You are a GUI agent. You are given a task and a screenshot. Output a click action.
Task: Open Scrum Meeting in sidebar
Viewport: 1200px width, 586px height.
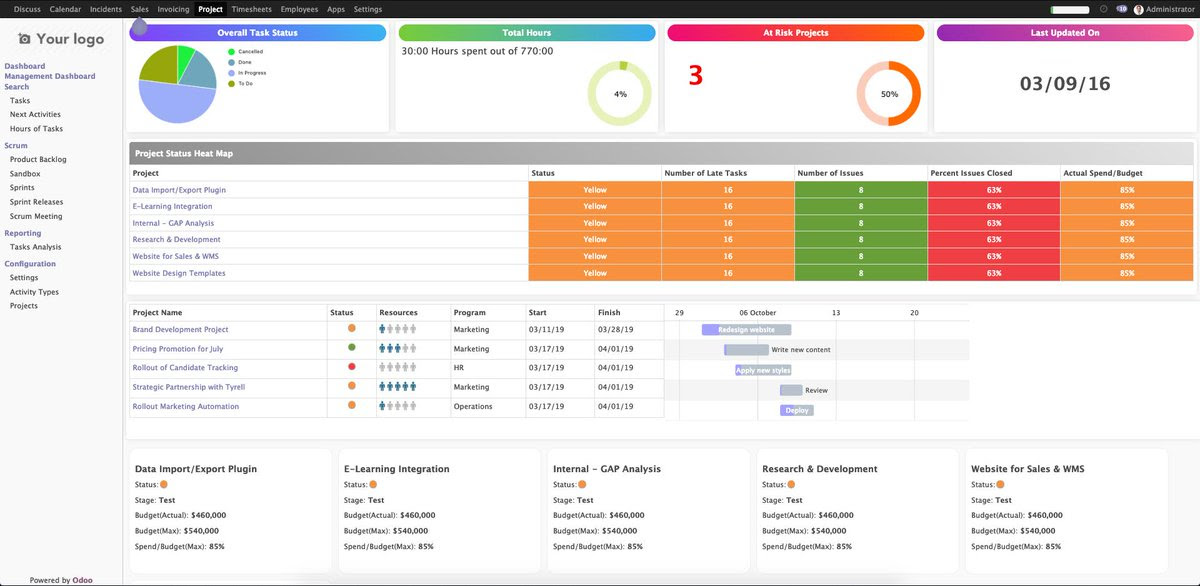36,216
